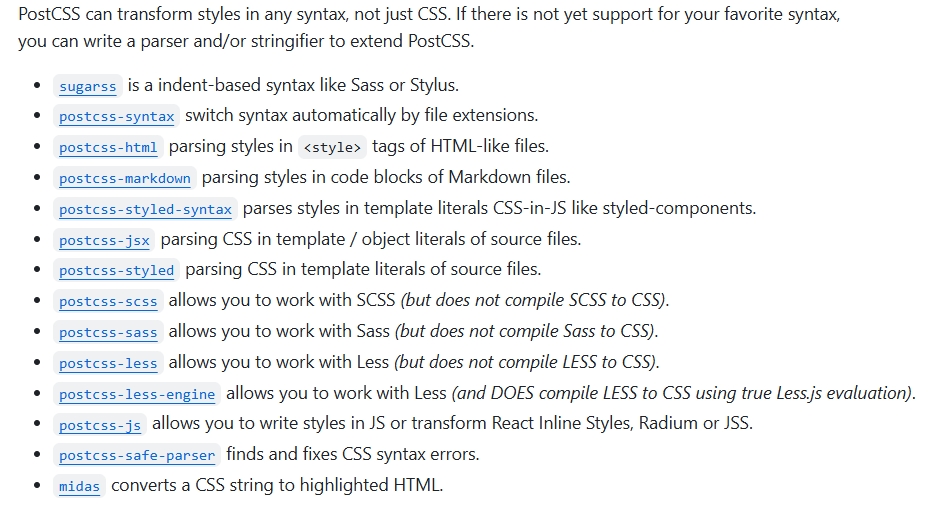Open the sugarss link

pos(88,86)
